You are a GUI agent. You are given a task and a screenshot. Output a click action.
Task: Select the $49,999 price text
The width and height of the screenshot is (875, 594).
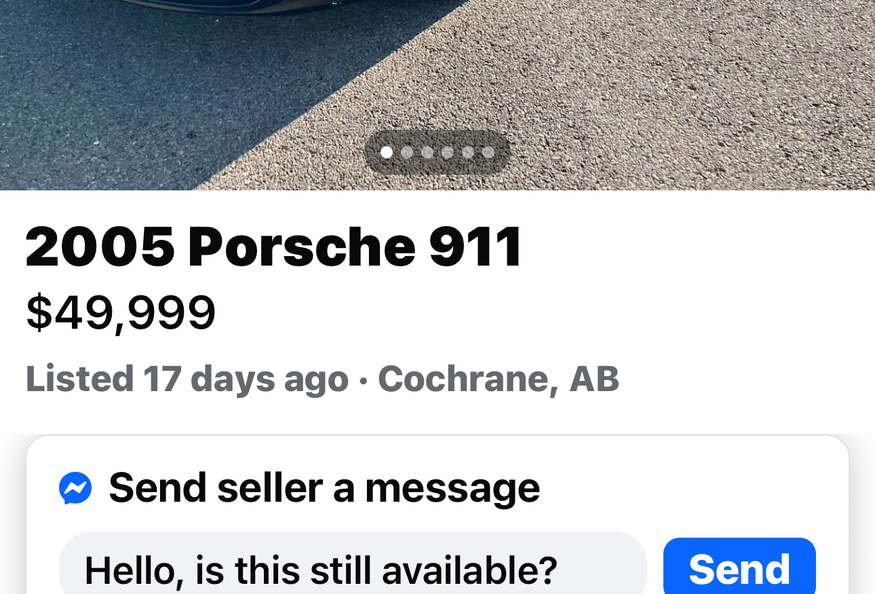tap(121, 313)
